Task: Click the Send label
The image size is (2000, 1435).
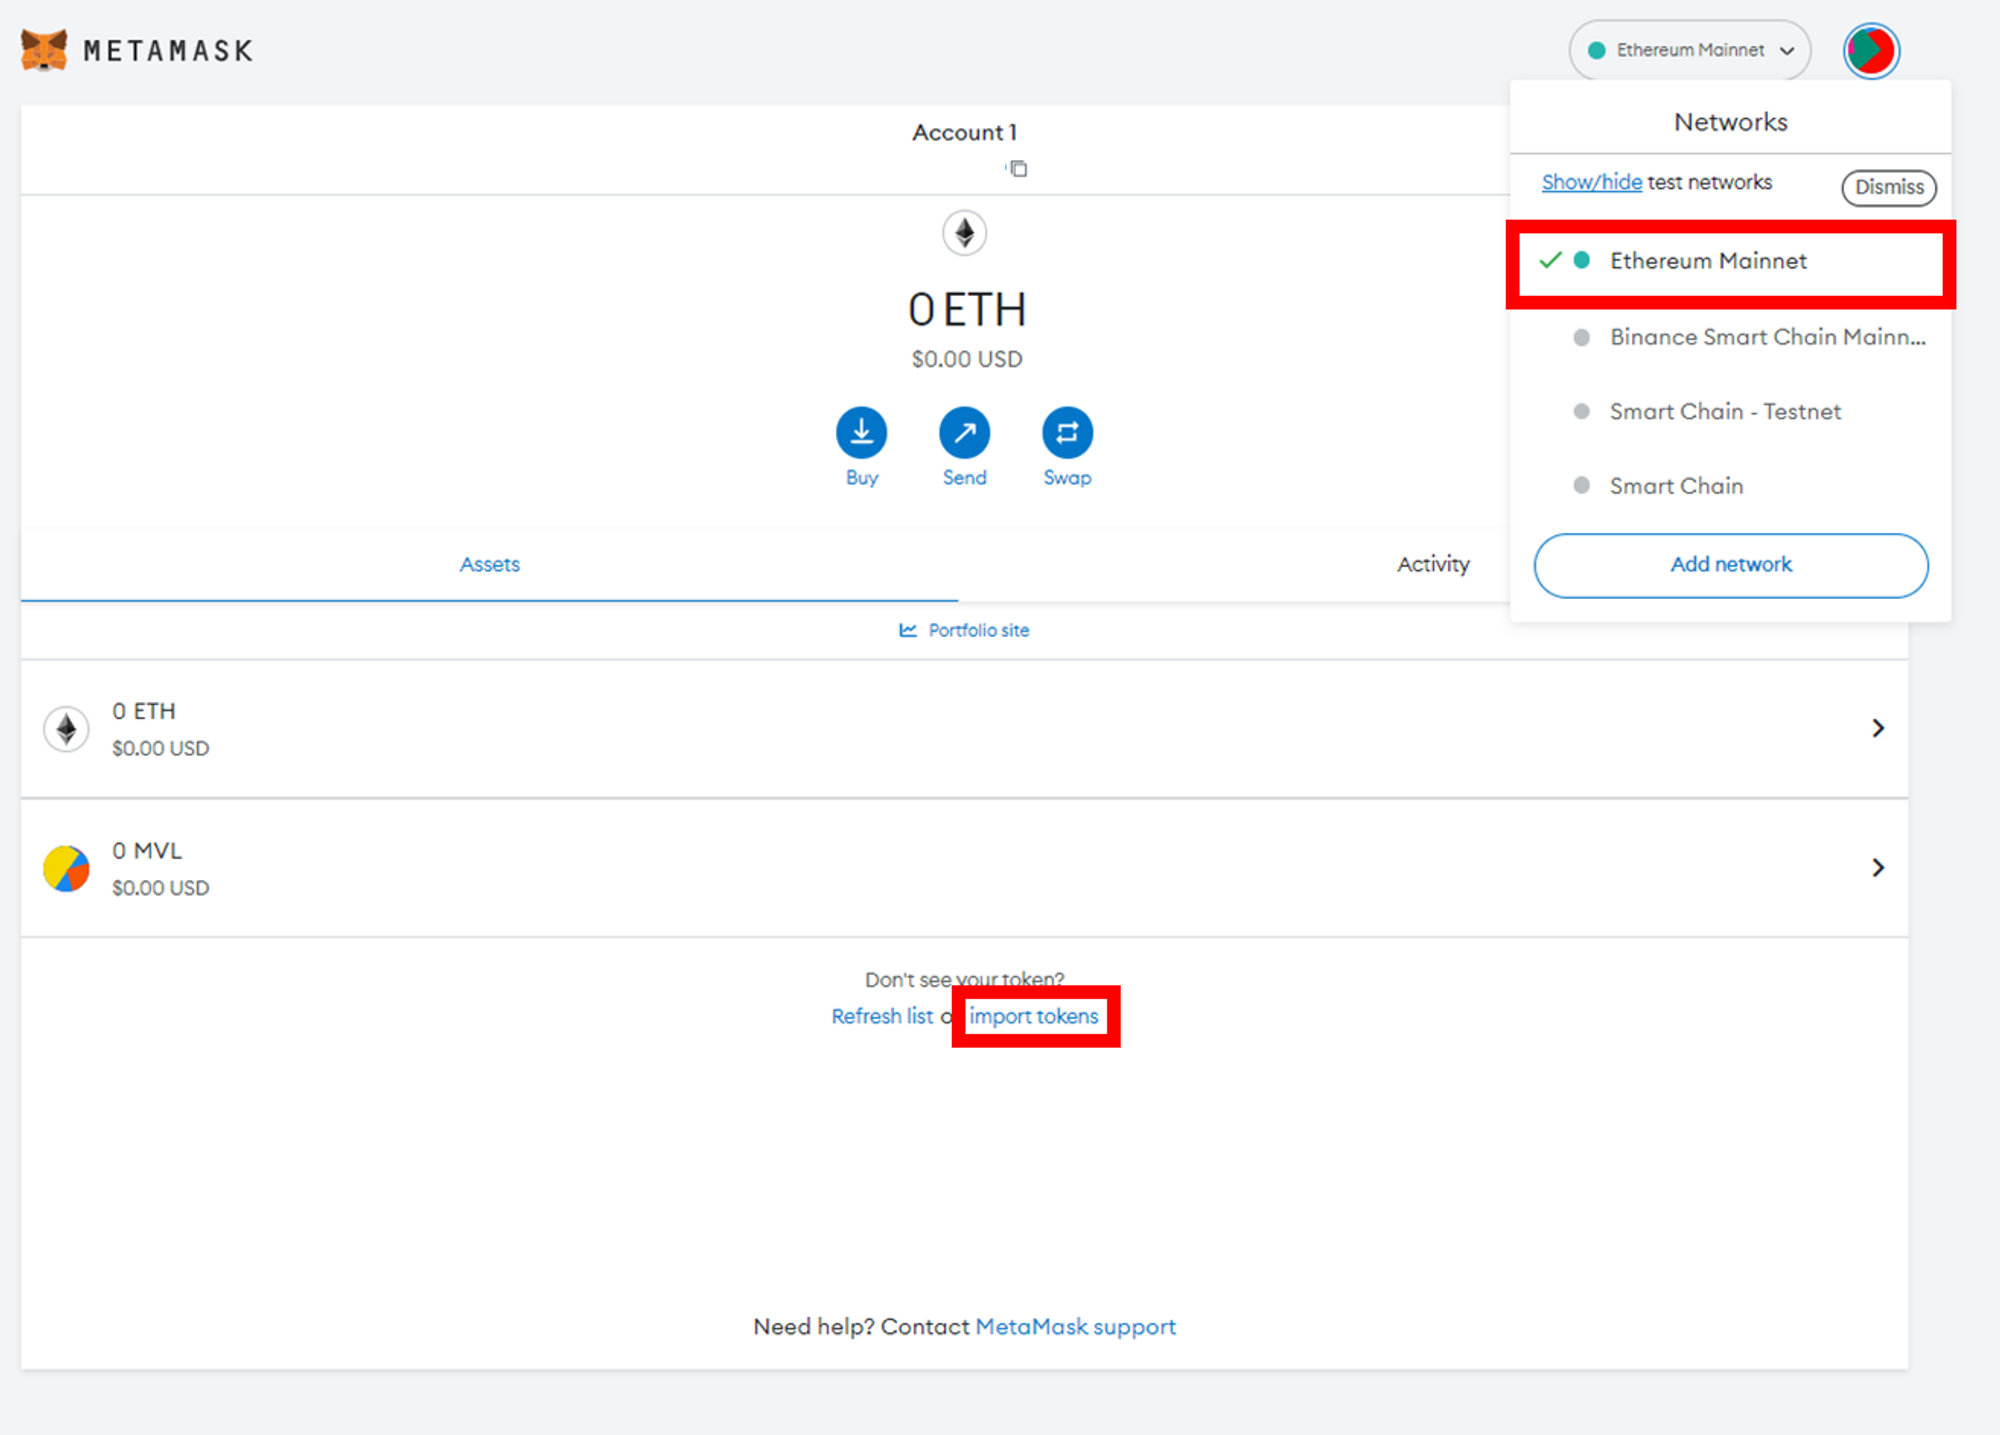Action: pos(964,478)
